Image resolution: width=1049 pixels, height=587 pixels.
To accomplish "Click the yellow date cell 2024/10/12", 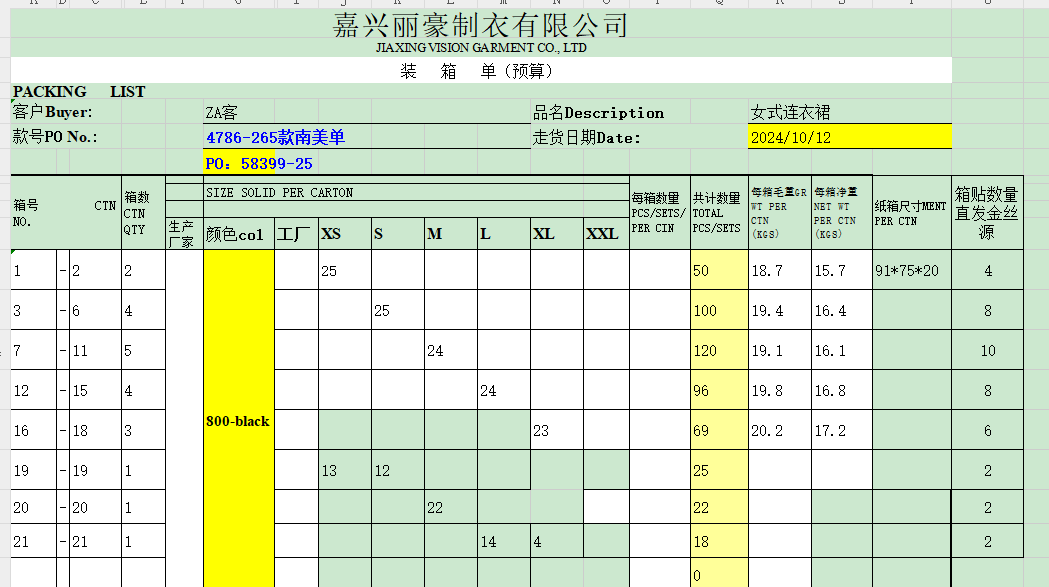I will (790, 138).
